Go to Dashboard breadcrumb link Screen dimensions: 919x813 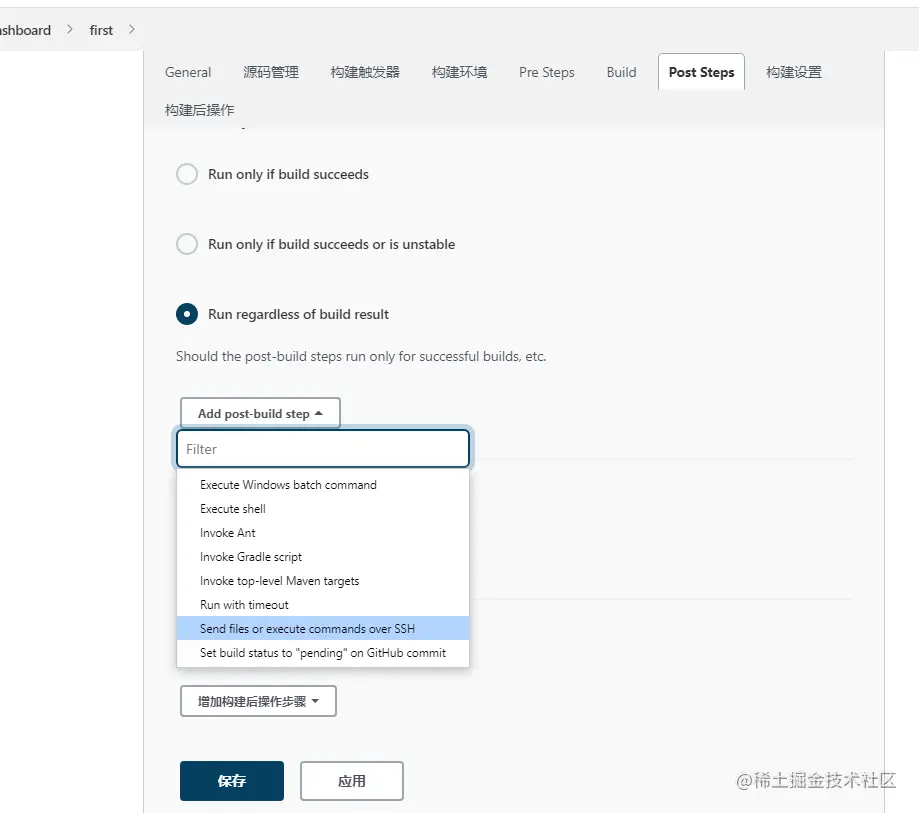pos(25,30)
